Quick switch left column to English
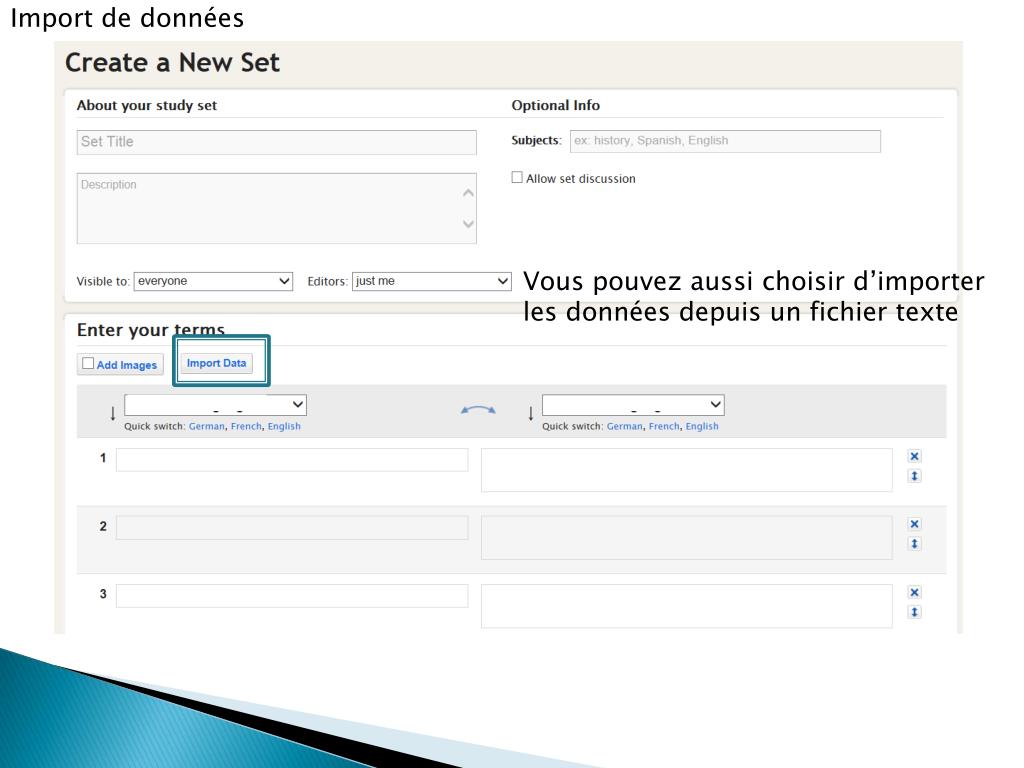Viewport: 1024px width, 768px height. point(284,426)
